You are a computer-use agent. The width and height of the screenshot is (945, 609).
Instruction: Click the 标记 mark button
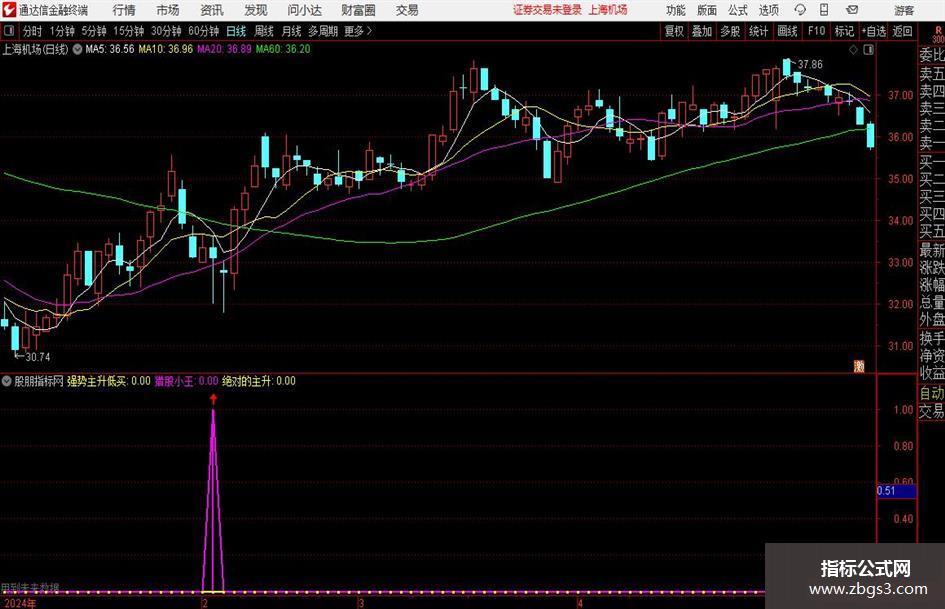pos(844,31)
